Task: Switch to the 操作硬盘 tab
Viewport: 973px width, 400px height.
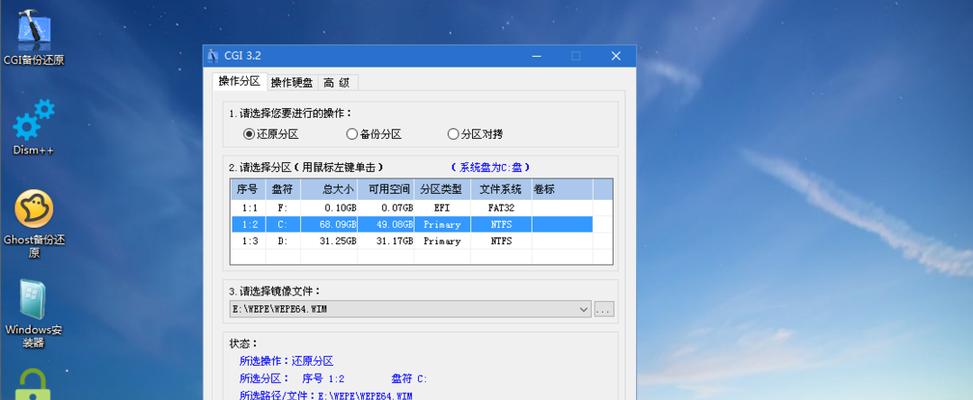Action: 292,82
